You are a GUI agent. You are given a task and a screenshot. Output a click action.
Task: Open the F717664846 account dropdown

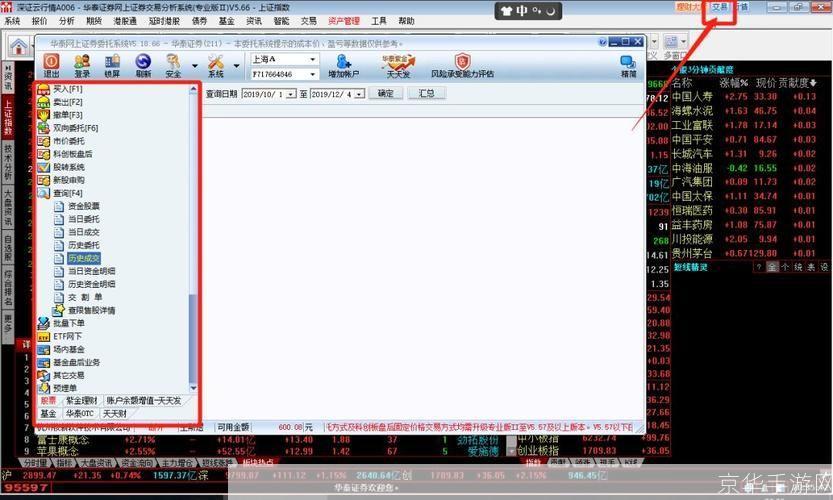(312, 74)
